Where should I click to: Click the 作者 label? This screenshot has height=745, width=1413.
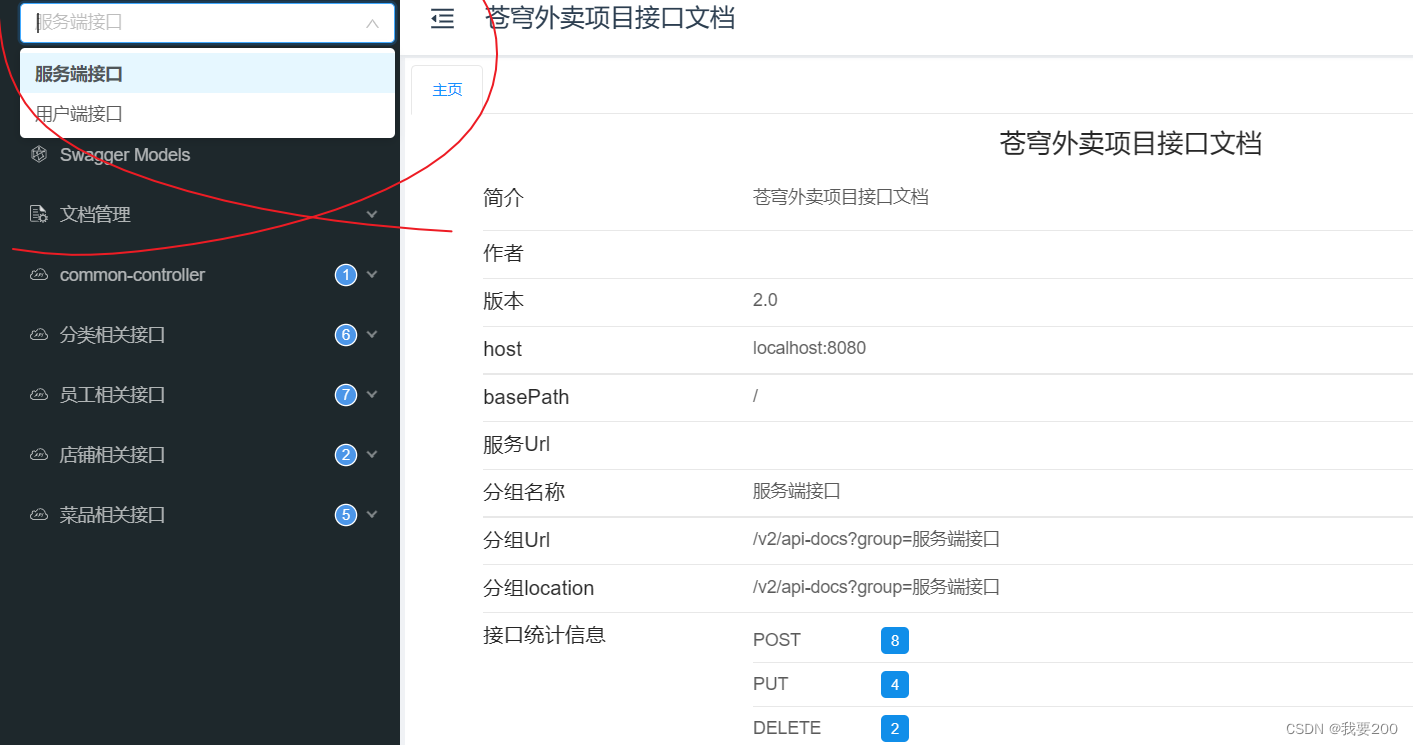click(x=503, y=253)
